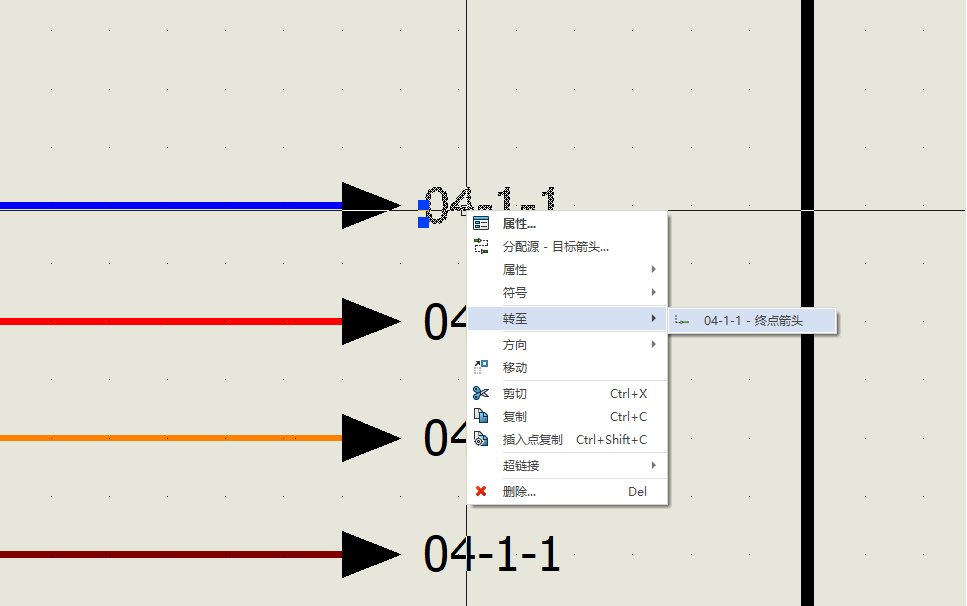Viewport: 967px width, 606px height.
Task: Expand the 符号 submenu
Action: coord(653,293)
